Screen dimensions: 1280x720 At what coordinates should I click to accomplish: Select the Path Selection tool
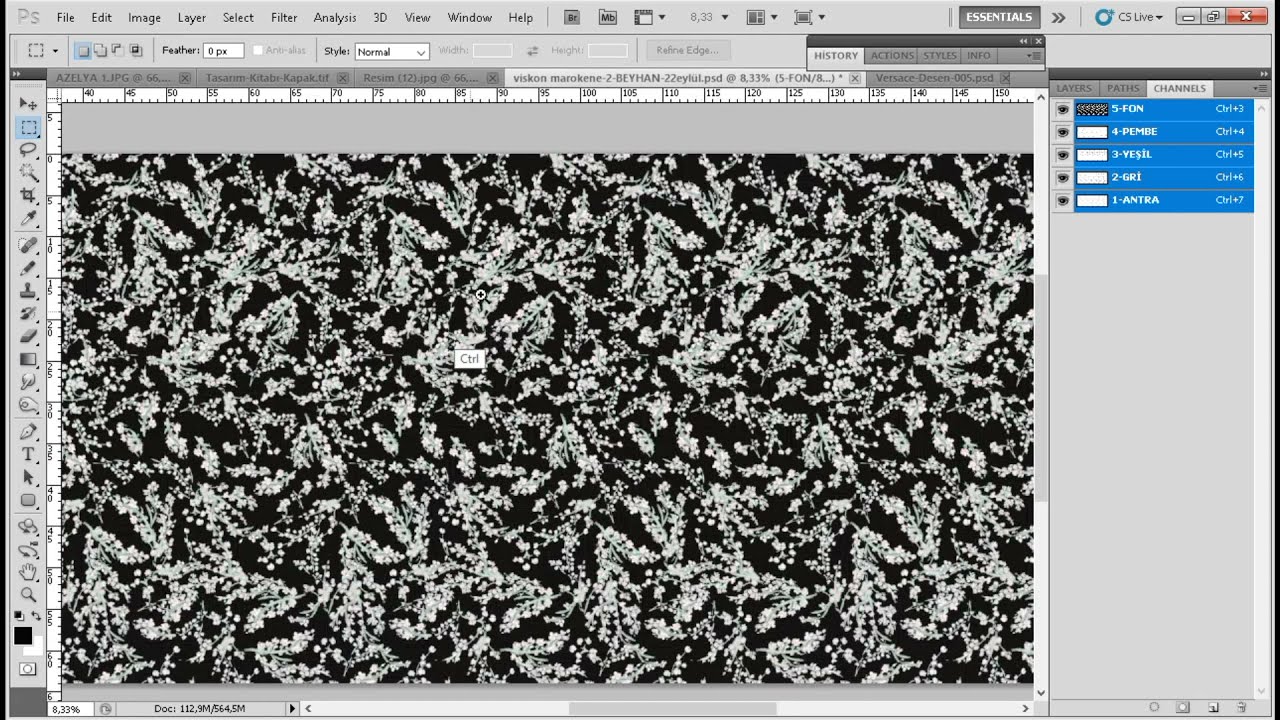[x=28, y=478]
